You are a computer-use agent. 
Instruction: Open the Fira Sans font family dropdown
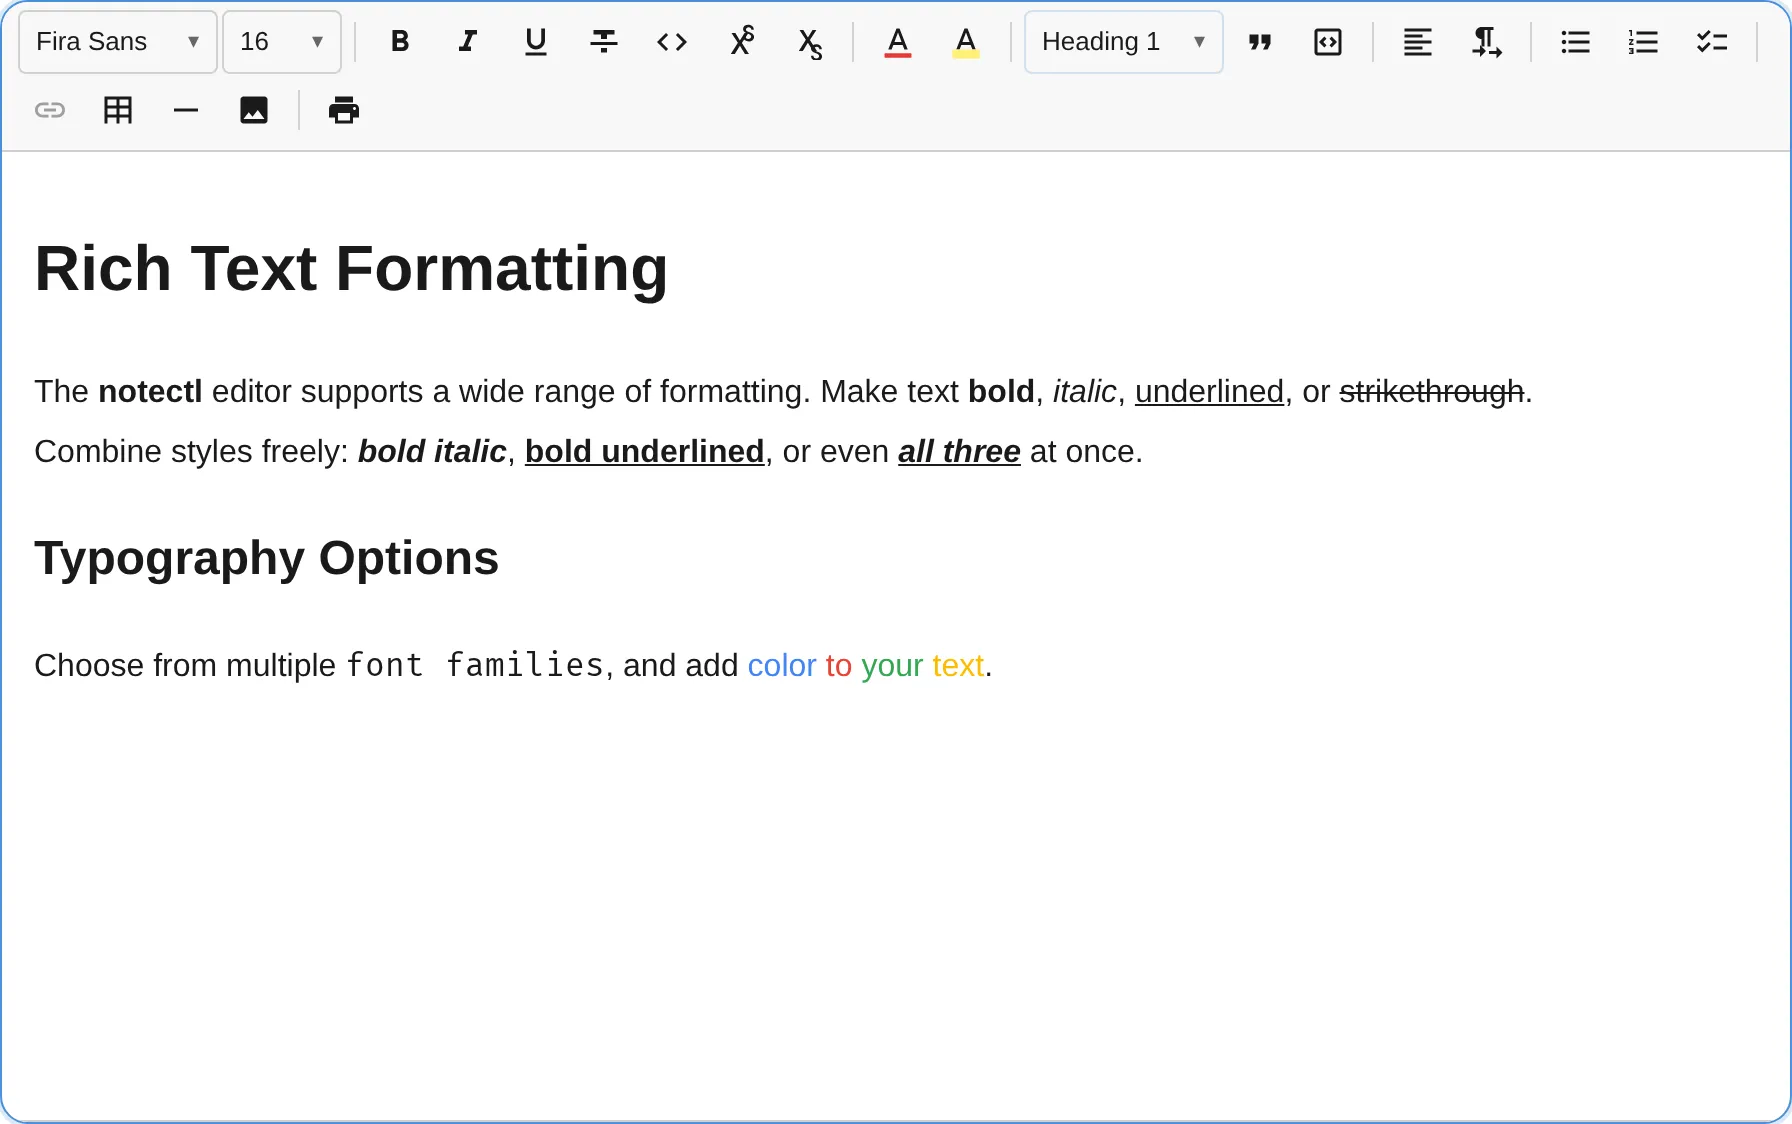(117, 41)
